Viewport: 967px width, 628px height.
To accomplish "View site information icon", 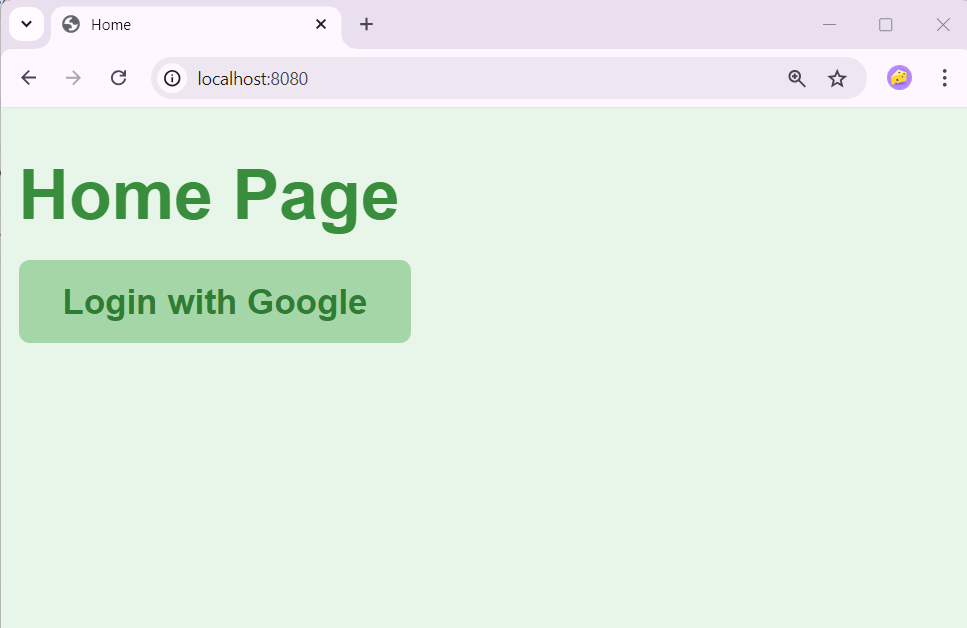I will (172, 78).
